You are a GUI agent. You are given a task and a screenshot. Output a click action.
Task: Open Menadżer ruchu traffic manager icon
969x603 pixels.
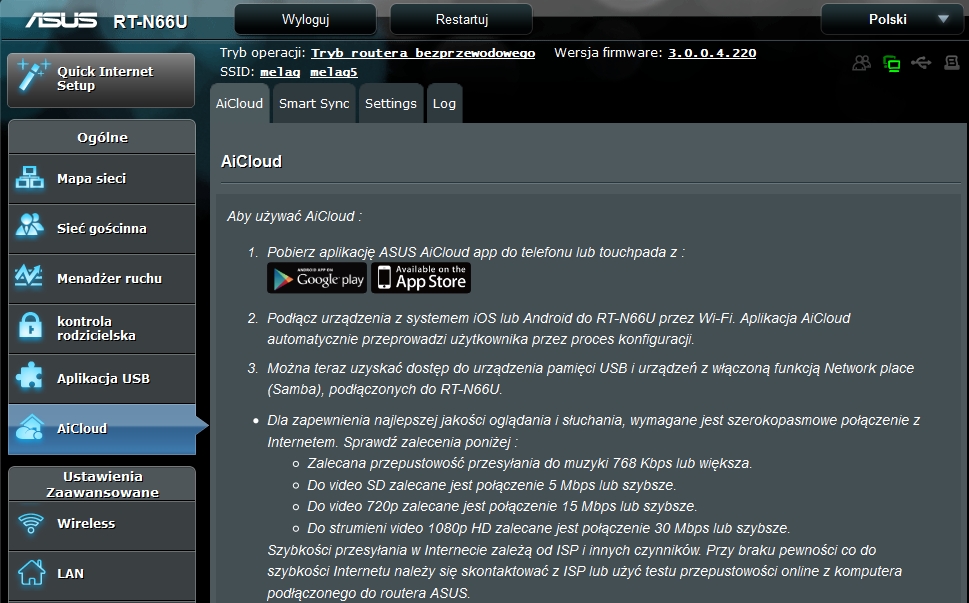point(29,277)
